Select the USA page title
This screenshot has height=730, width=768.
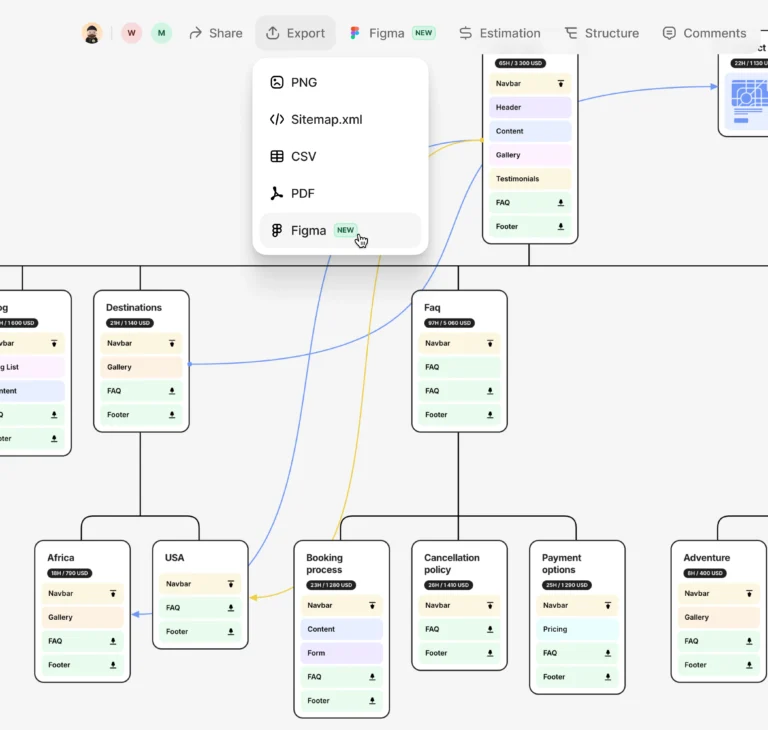click(x=174, y=558)
